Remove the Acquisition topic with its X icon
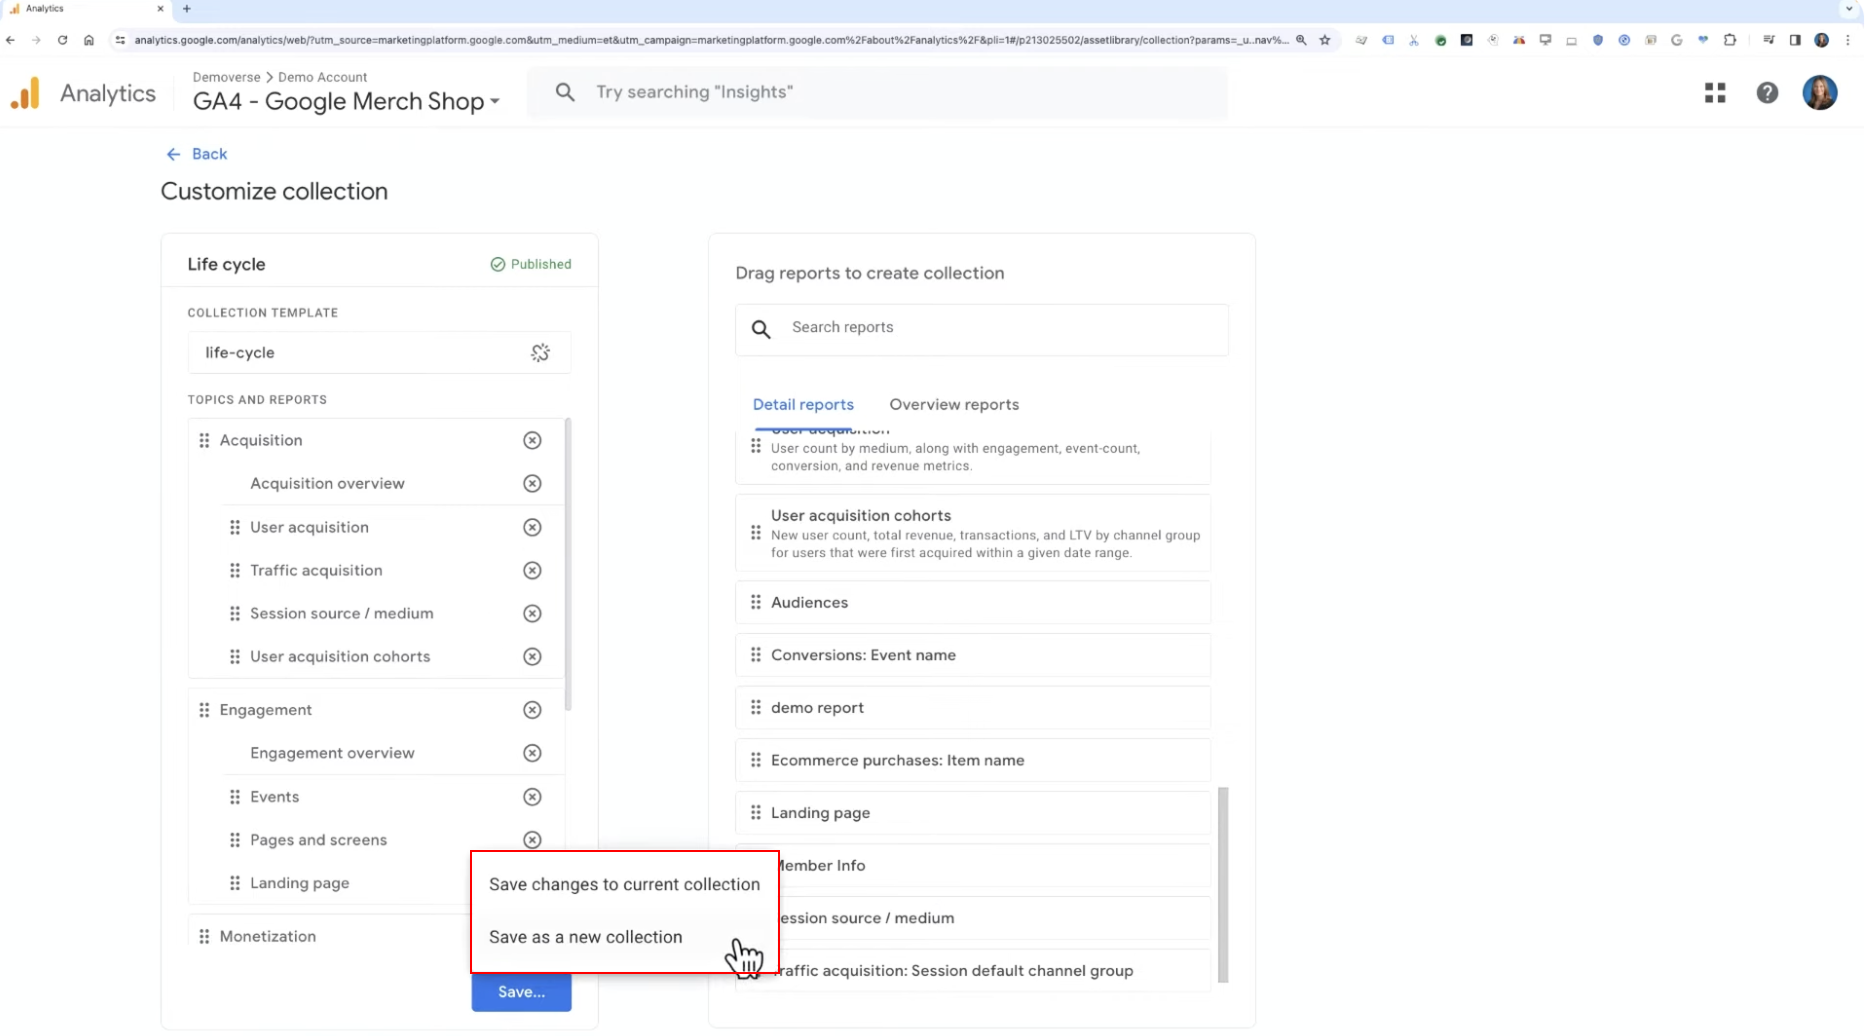The image size is (1868, 1036). (533, 441)
